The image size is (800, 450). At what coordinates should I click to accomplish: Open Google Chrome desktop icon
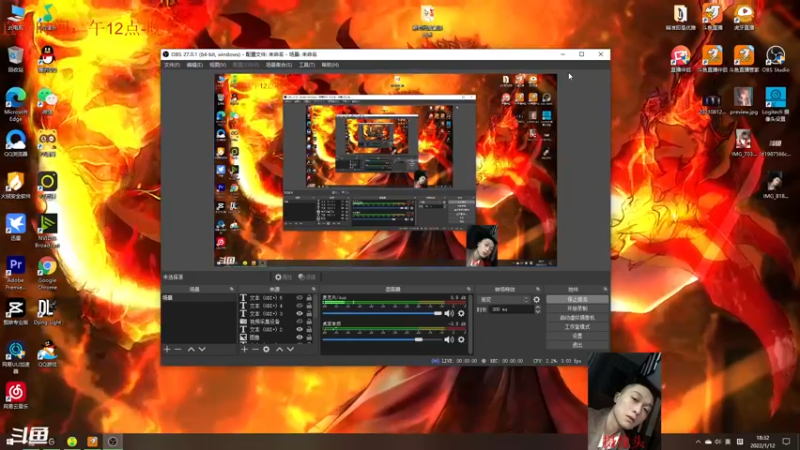(47, 273)
